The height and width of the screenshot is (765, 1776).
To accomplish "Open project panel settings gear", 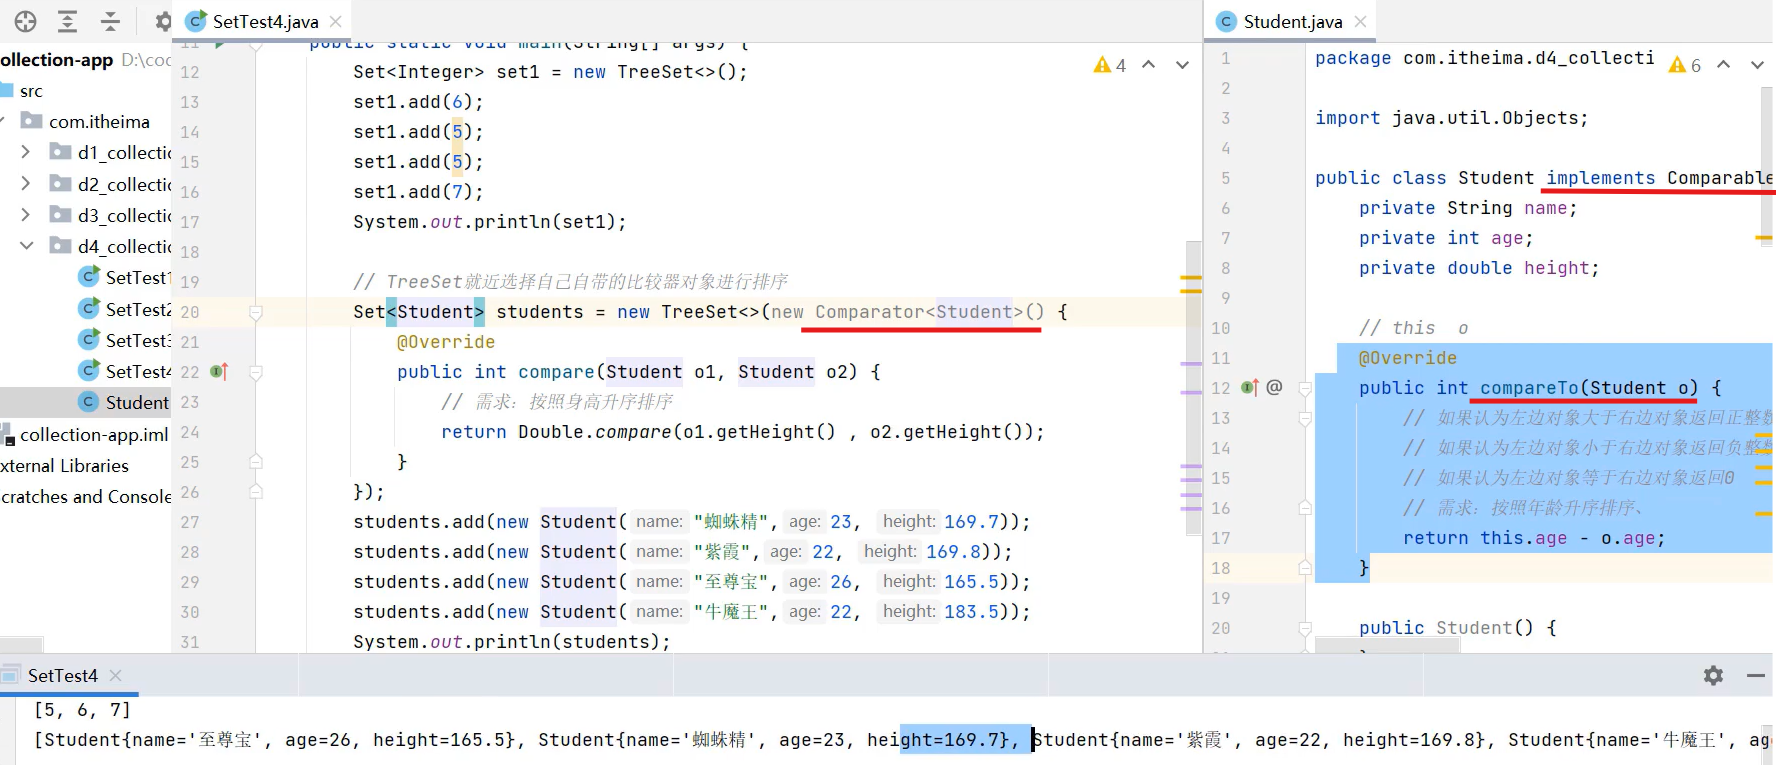I will tap(163, 21).
